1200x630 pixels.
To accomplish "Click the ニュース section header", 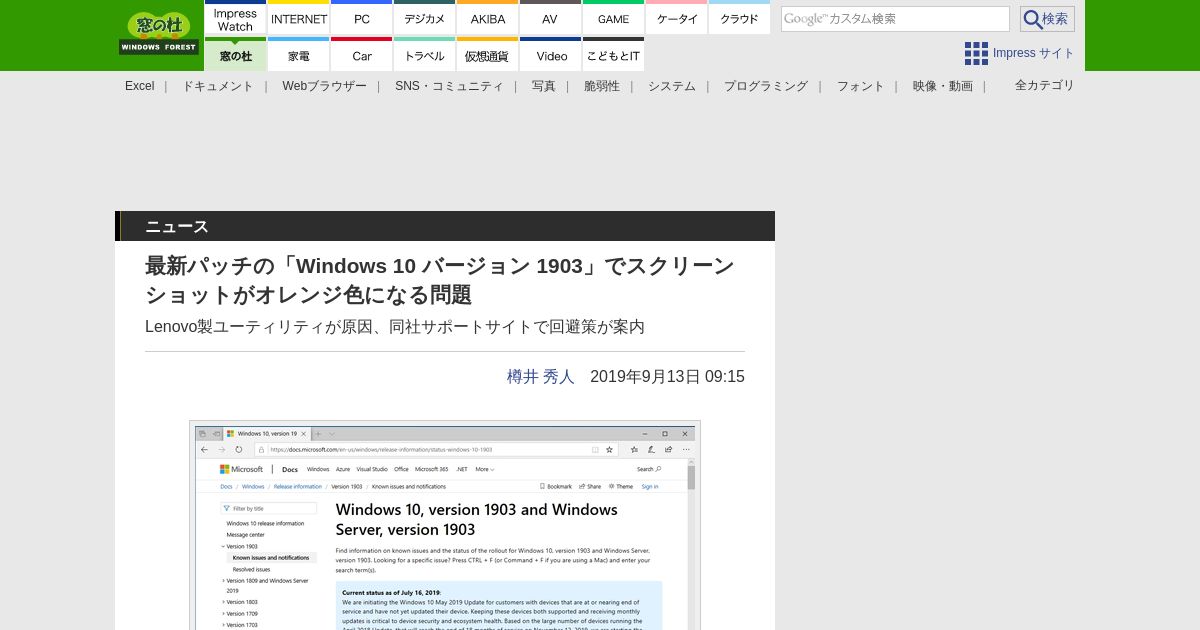I will (445, 226).
